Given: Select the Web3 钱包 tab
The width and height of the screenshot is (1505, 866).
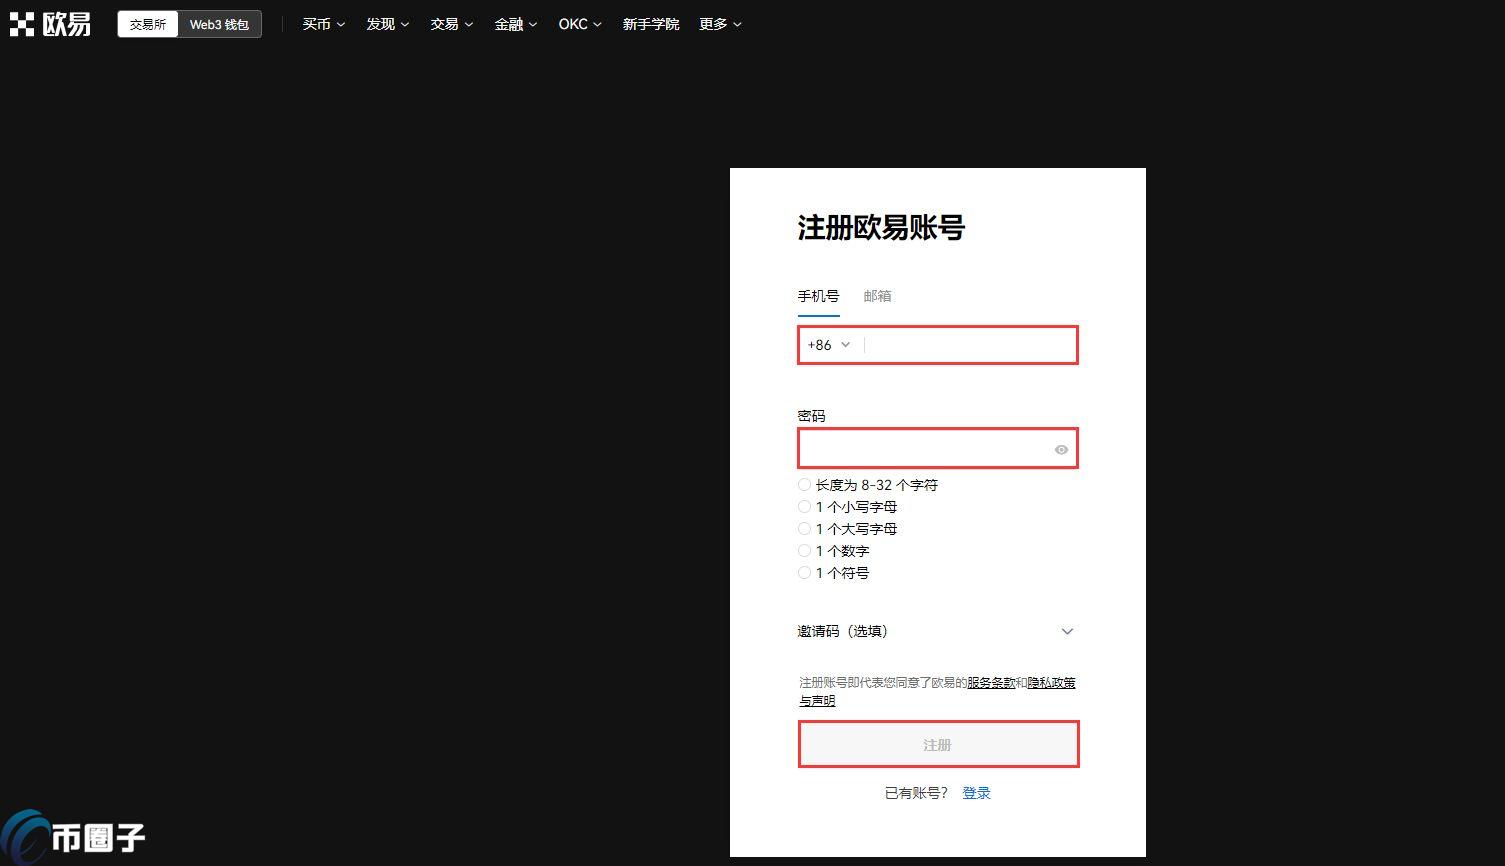Looking at the screenshot, I should click(219, 24).
